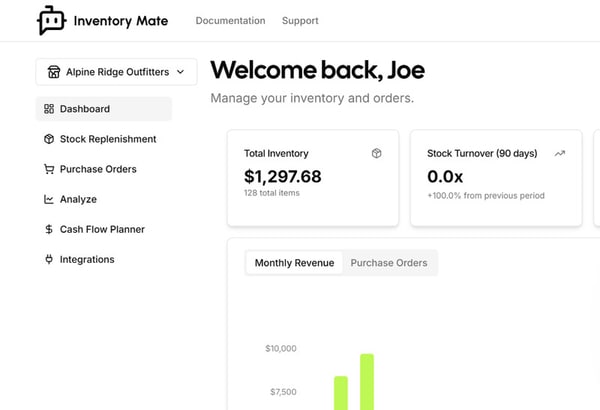Click the Inventory Mate brand name

click(x=123, y=21)
